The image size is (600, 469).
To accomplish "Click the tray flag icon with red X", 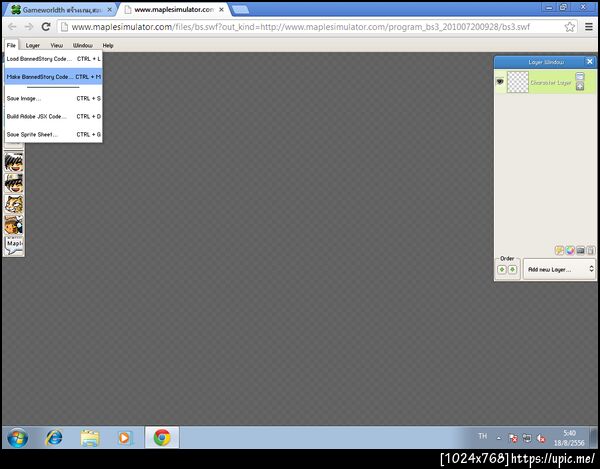I will point(513,438).
